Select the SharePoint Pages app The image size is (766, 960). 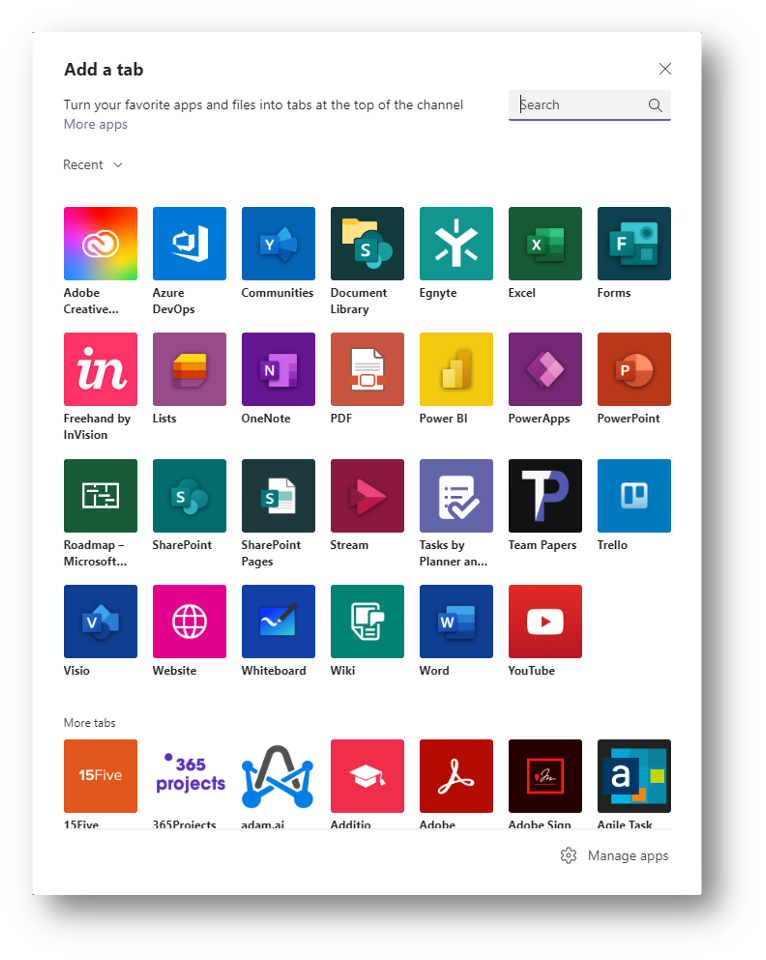(x=278, y=495)
